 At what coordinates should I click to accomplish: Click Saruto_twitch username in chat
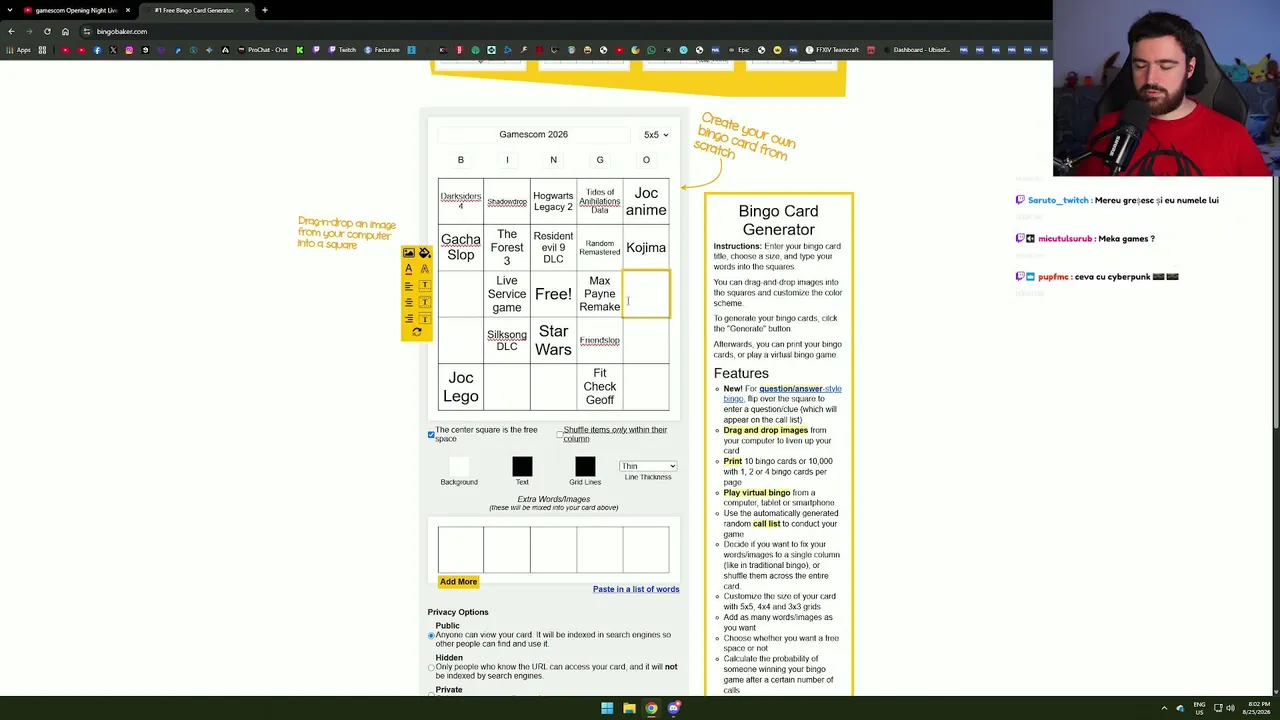click(1058, 201)
